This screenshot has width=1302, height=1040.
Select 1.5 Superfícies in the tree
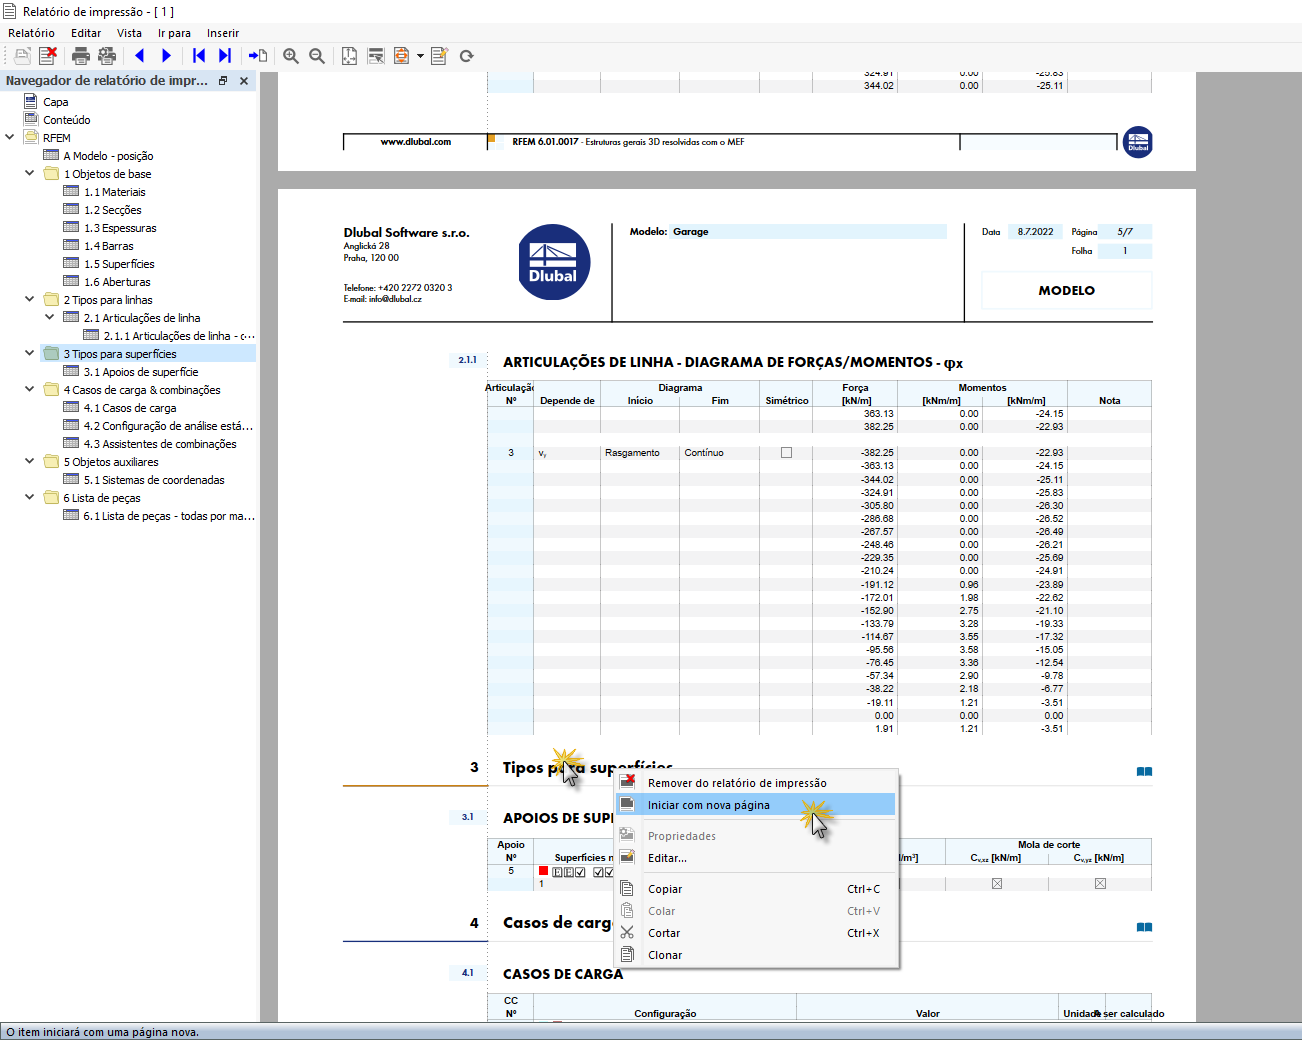119,264
